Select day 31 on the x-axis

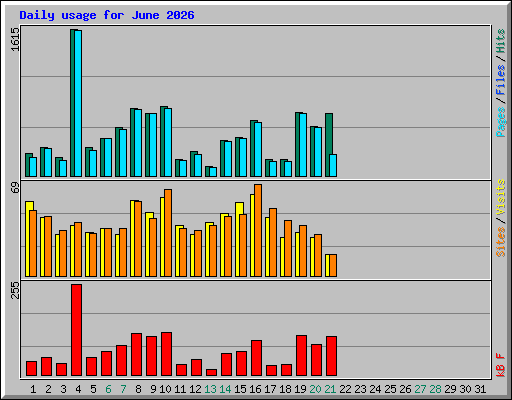[480, 389]
